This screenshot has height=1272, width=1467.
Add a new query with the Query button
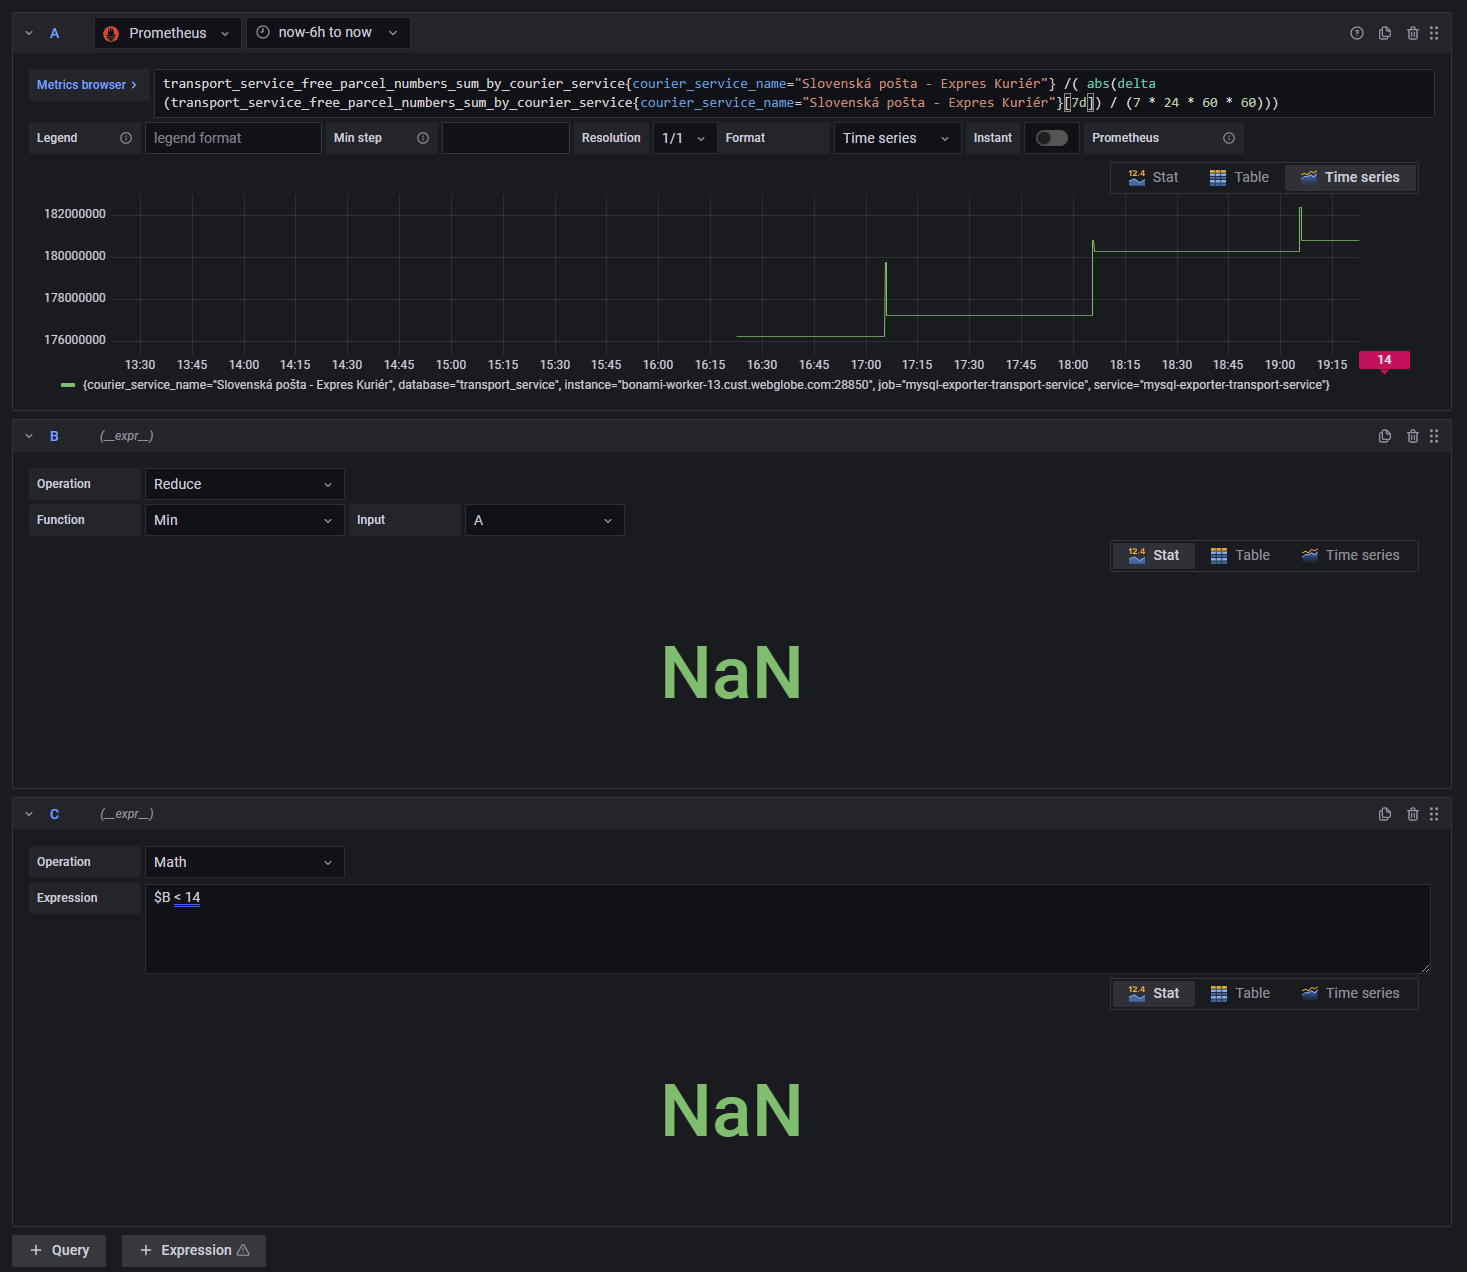pyautogui.click(x=58, y=1250)
